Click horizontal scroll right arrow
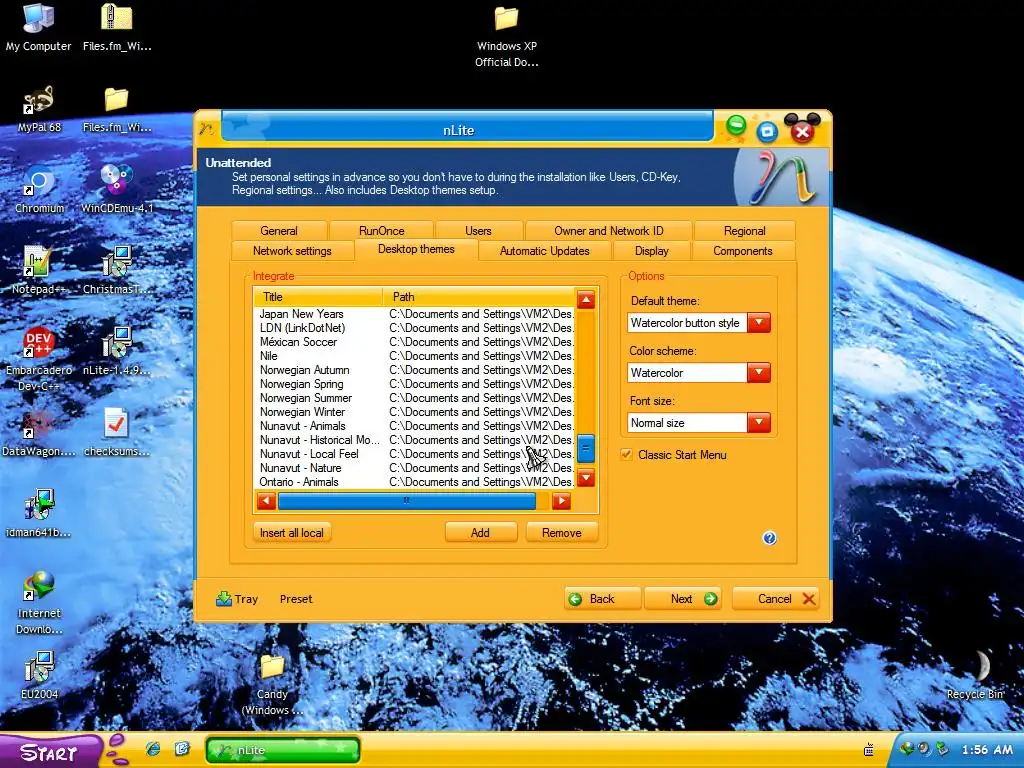 pos(561,501)
